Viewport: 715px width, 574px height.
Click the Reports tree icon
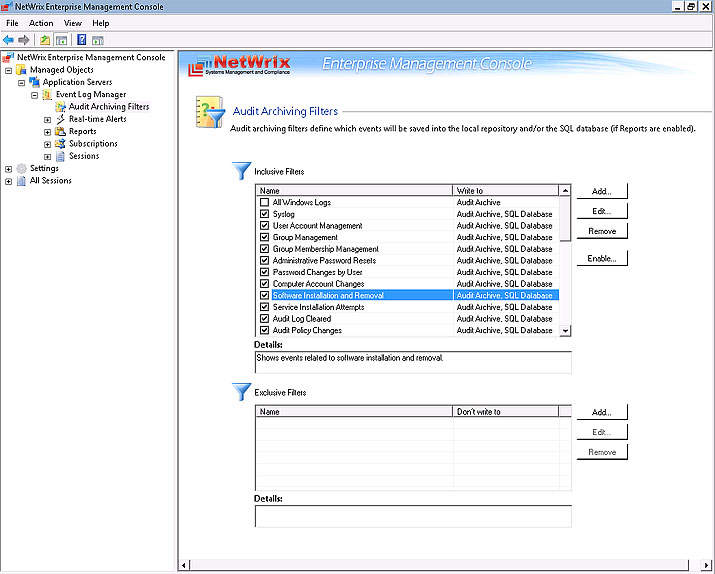point(60,131)
